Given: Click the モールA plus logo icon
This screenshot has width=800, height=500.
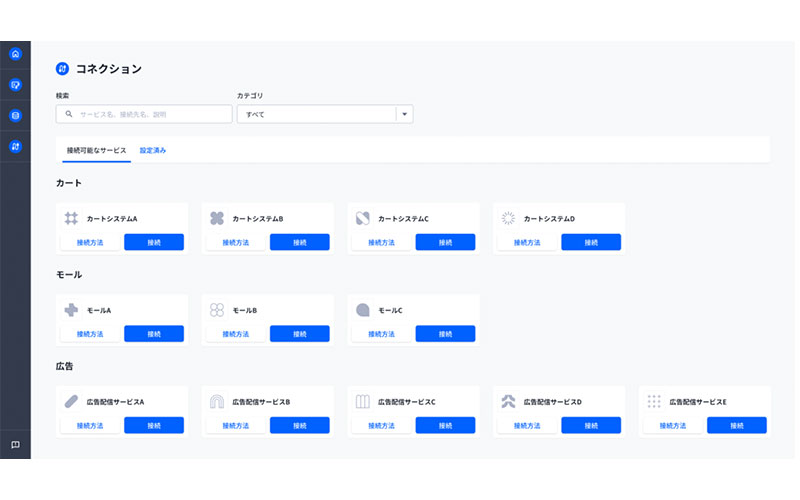Looking at the screenshot, I should click(71, 310).
